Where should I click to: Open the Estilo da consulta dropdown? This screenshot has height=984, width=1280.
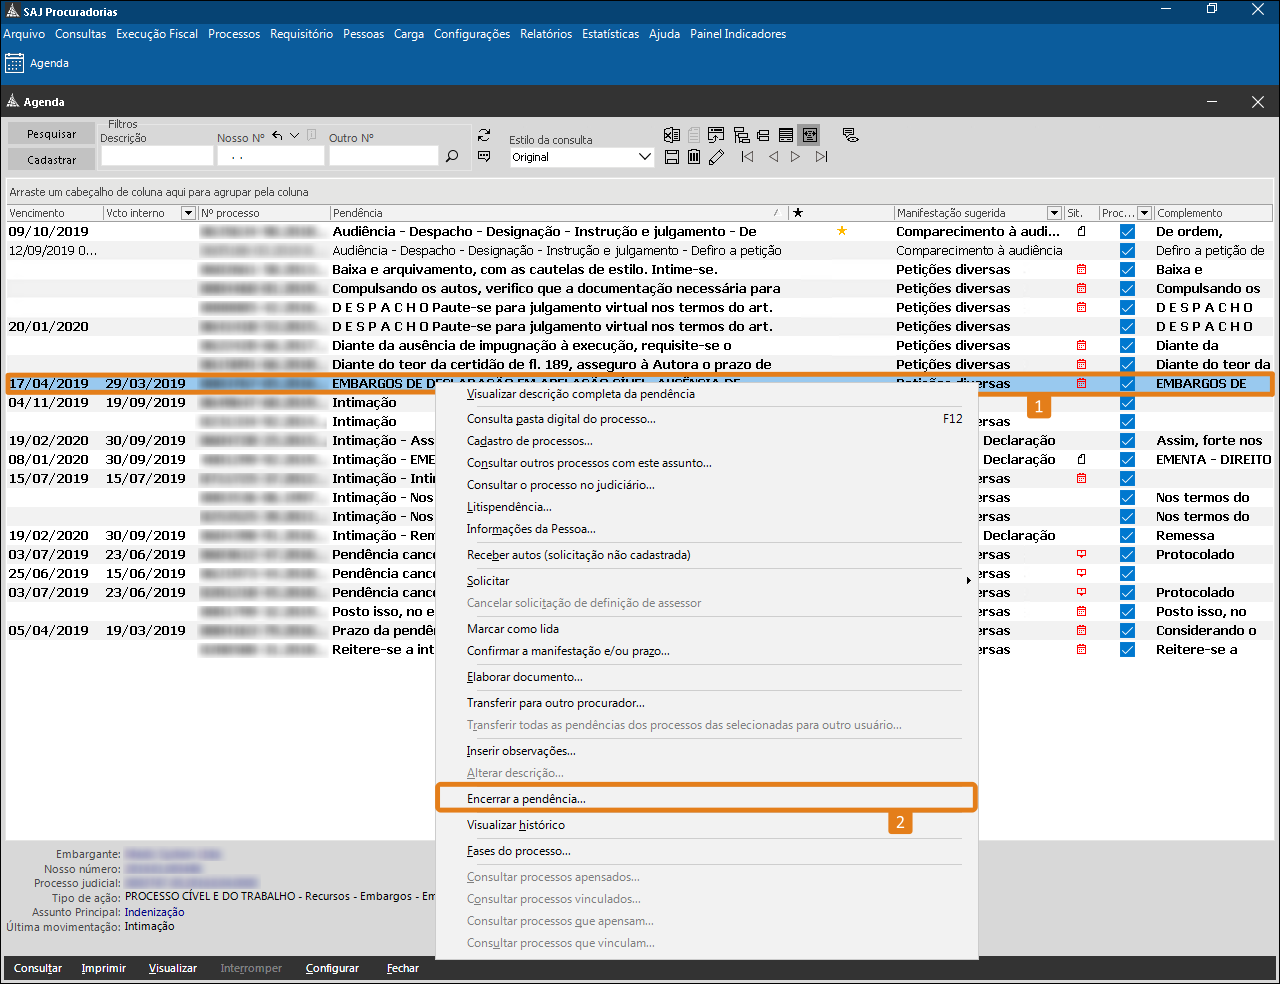coord(644,157)
